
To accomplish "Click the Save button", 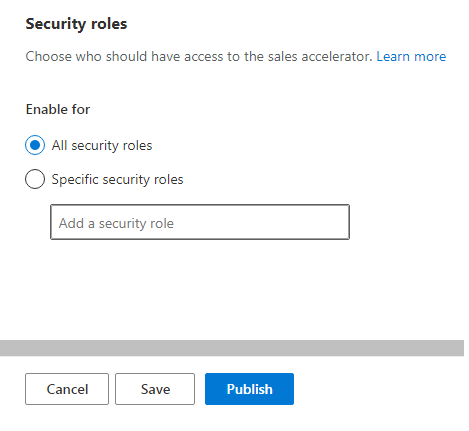I will (155, 389).
